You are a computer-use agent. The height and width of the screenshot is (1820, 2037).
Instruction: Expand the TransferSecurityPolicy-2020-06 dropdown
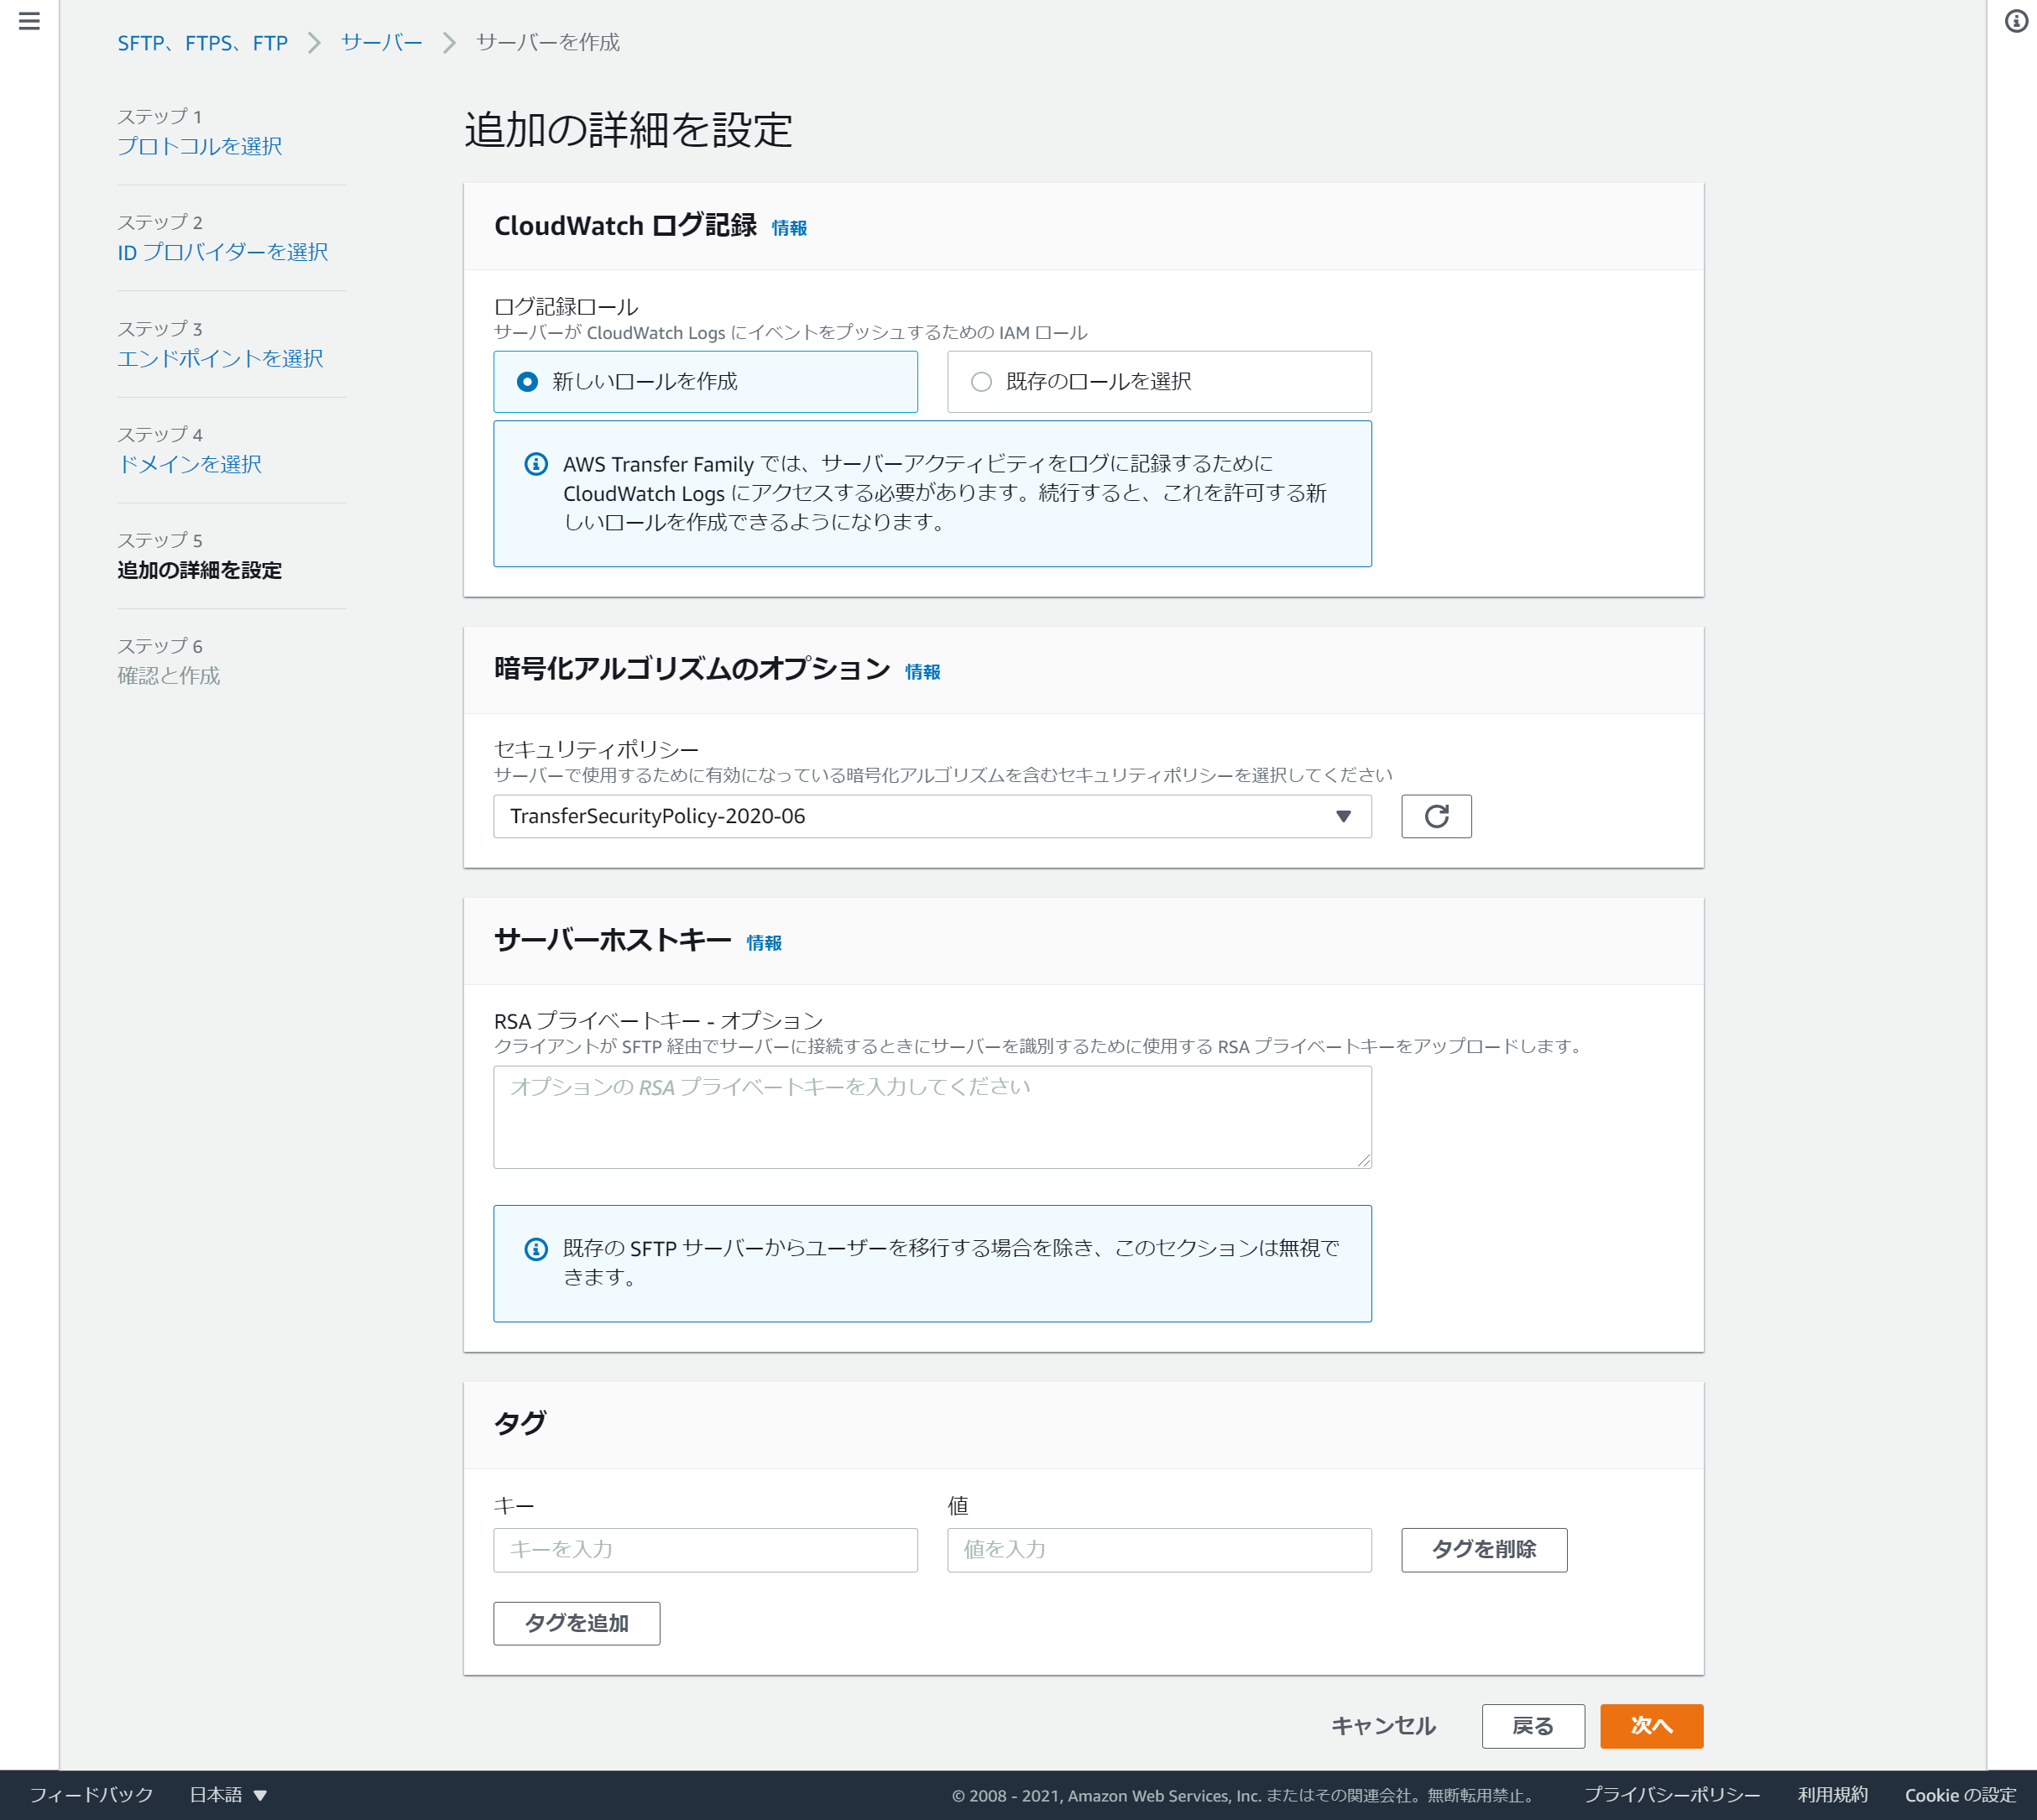(x=931, y=816)
